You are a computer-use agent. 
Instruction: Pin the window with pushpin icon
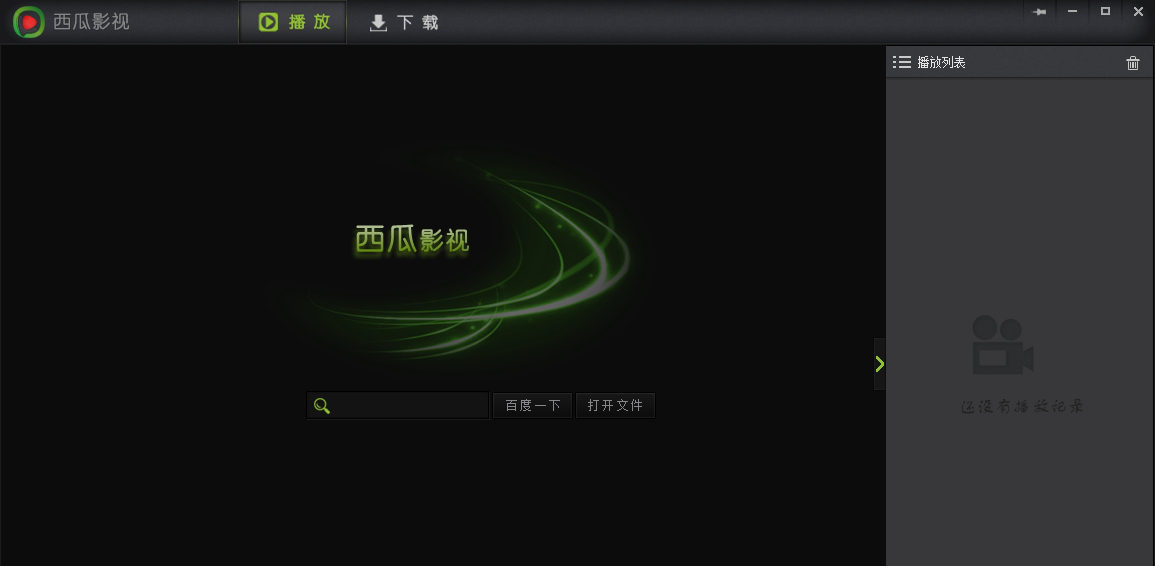tap(1039, 11)
